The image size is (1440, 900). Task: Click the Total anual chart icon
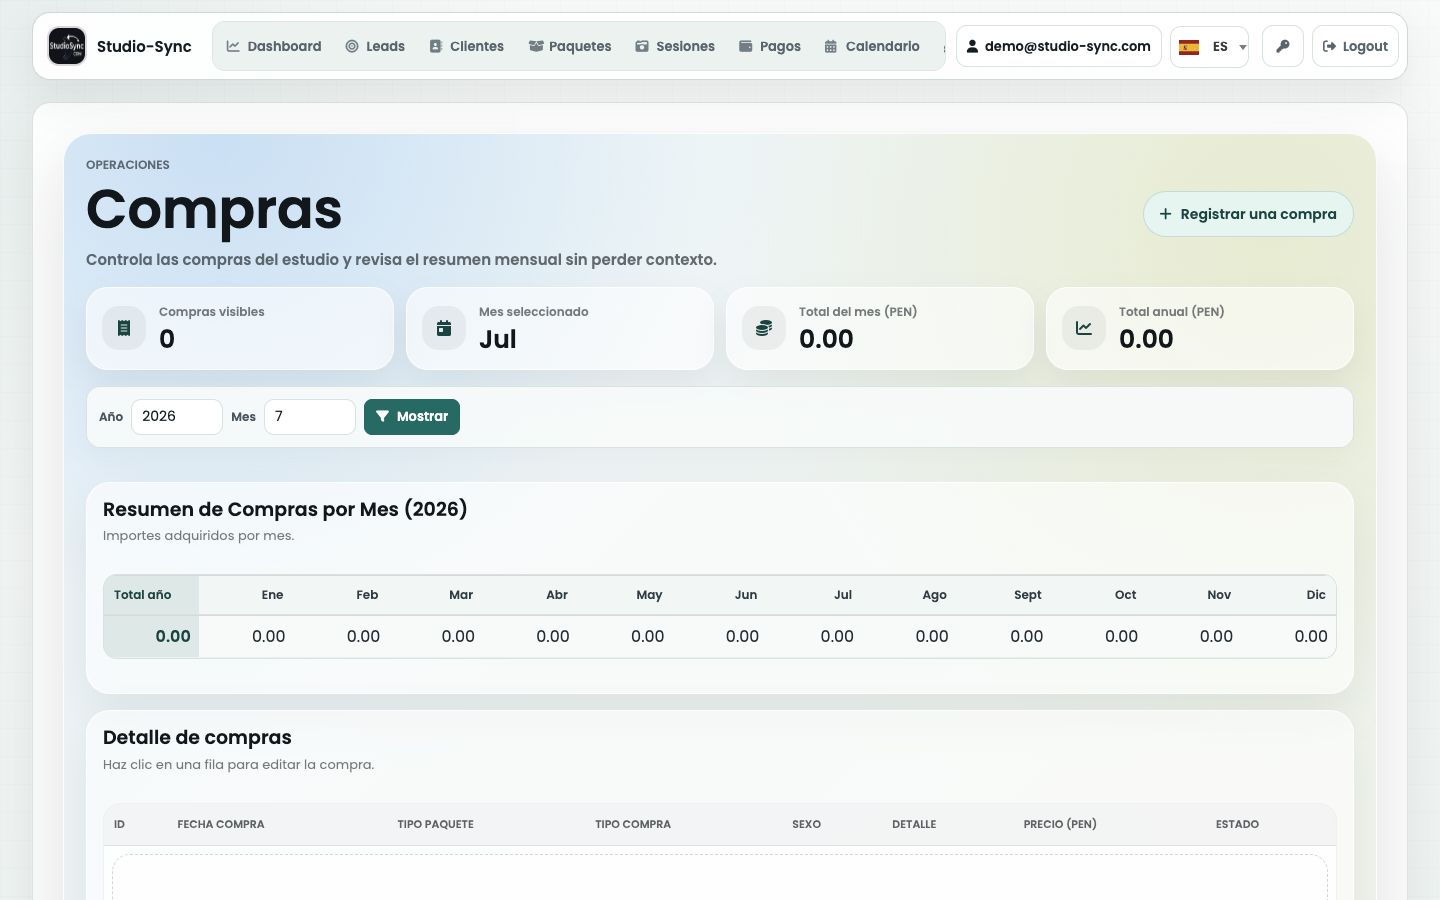click(1084, 328)
